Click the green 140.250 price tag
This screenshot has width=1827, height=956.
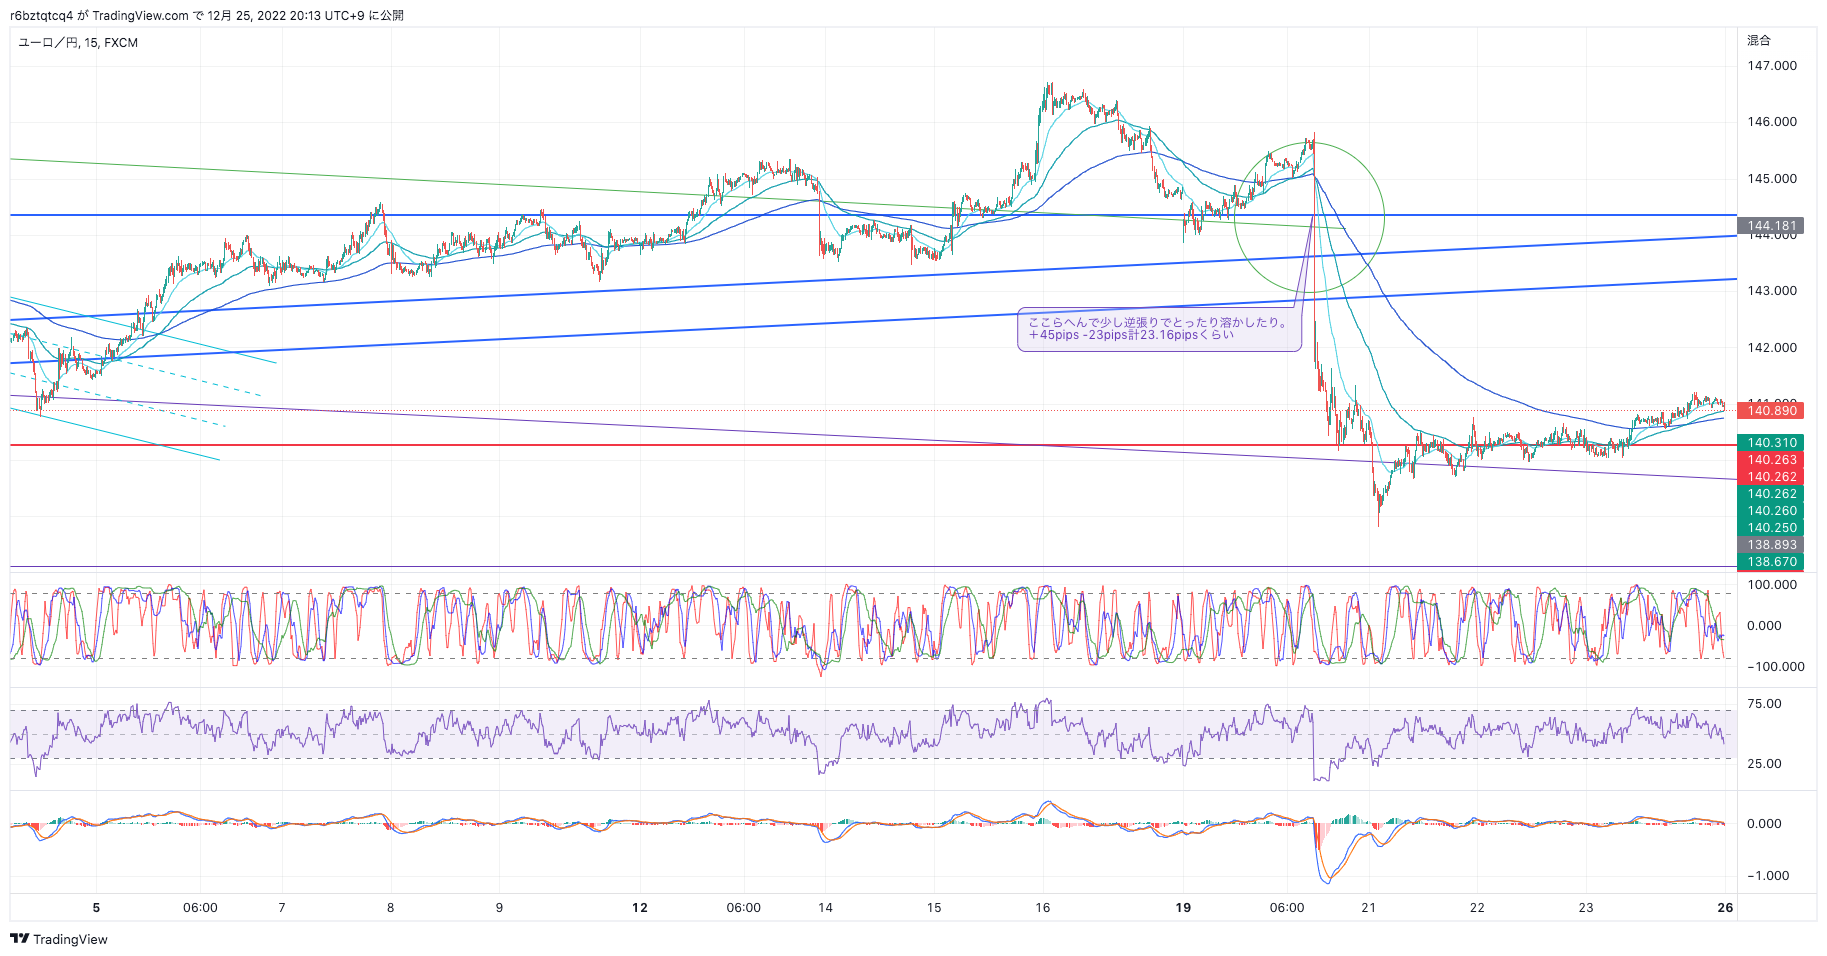[x=1771, y=528]
